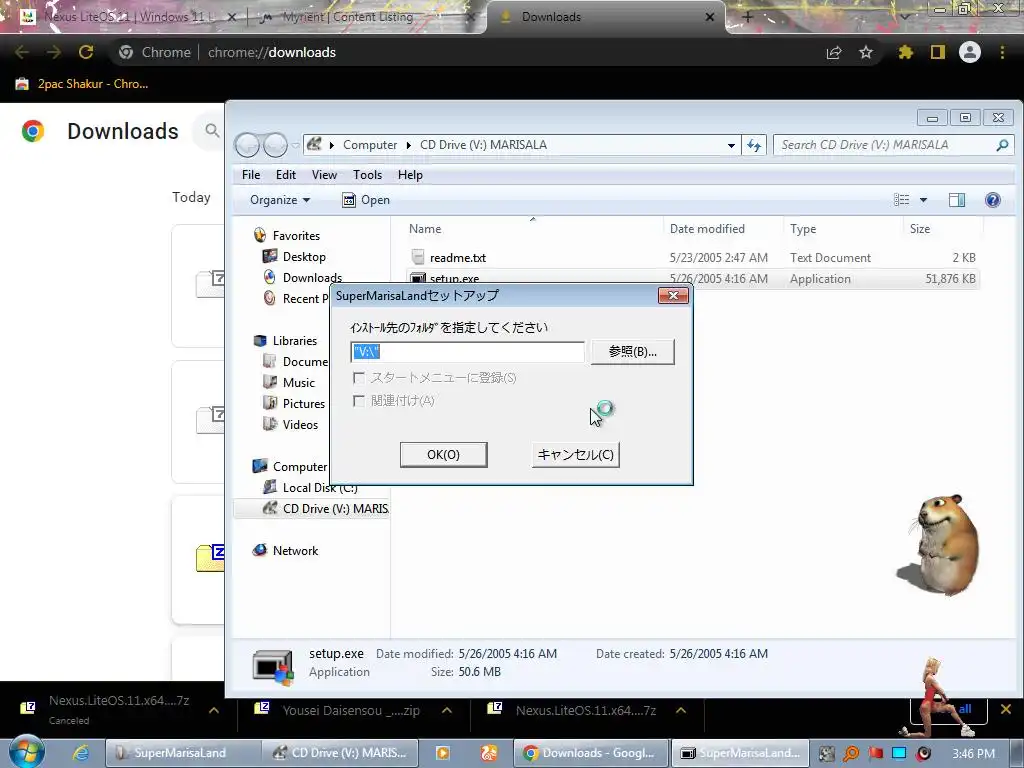Select setup.exe file row
Screen dimensions: 1024x768
[x=692, y=279]
